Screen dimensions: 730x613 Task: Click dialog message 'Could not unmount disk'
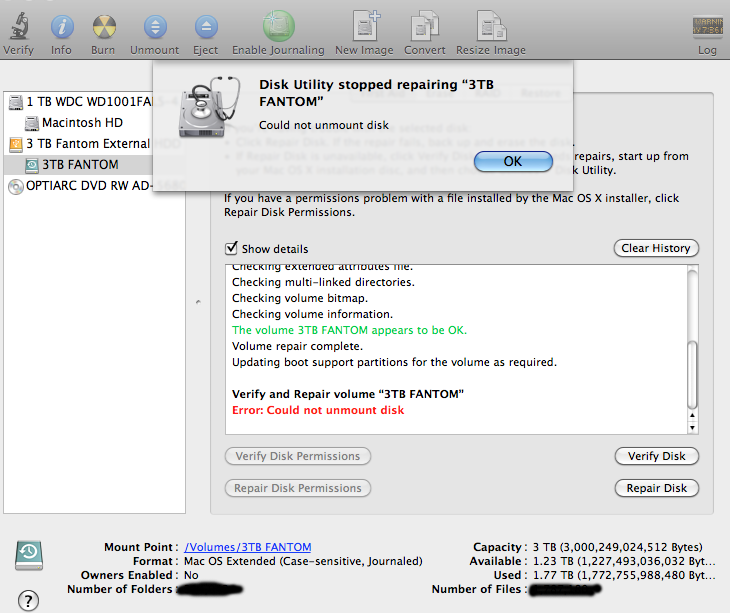(x=324, y=125)
